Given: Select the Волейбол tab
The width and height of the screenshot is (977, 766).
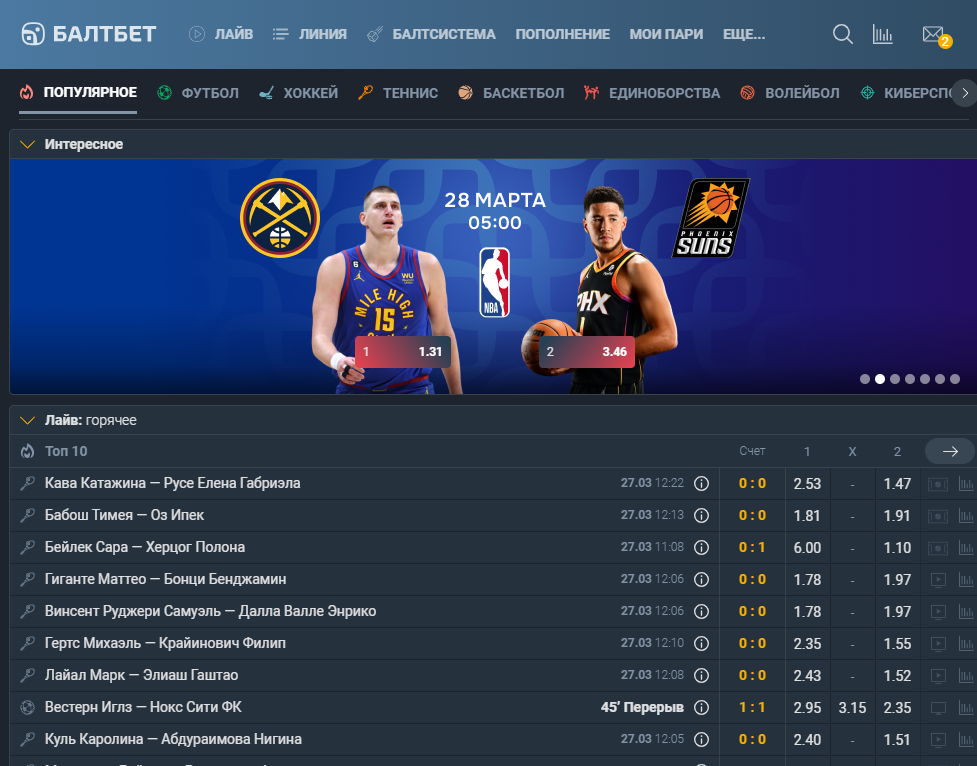Looking at the screenshot, I should pyautogui.click(x=789, y=93).
